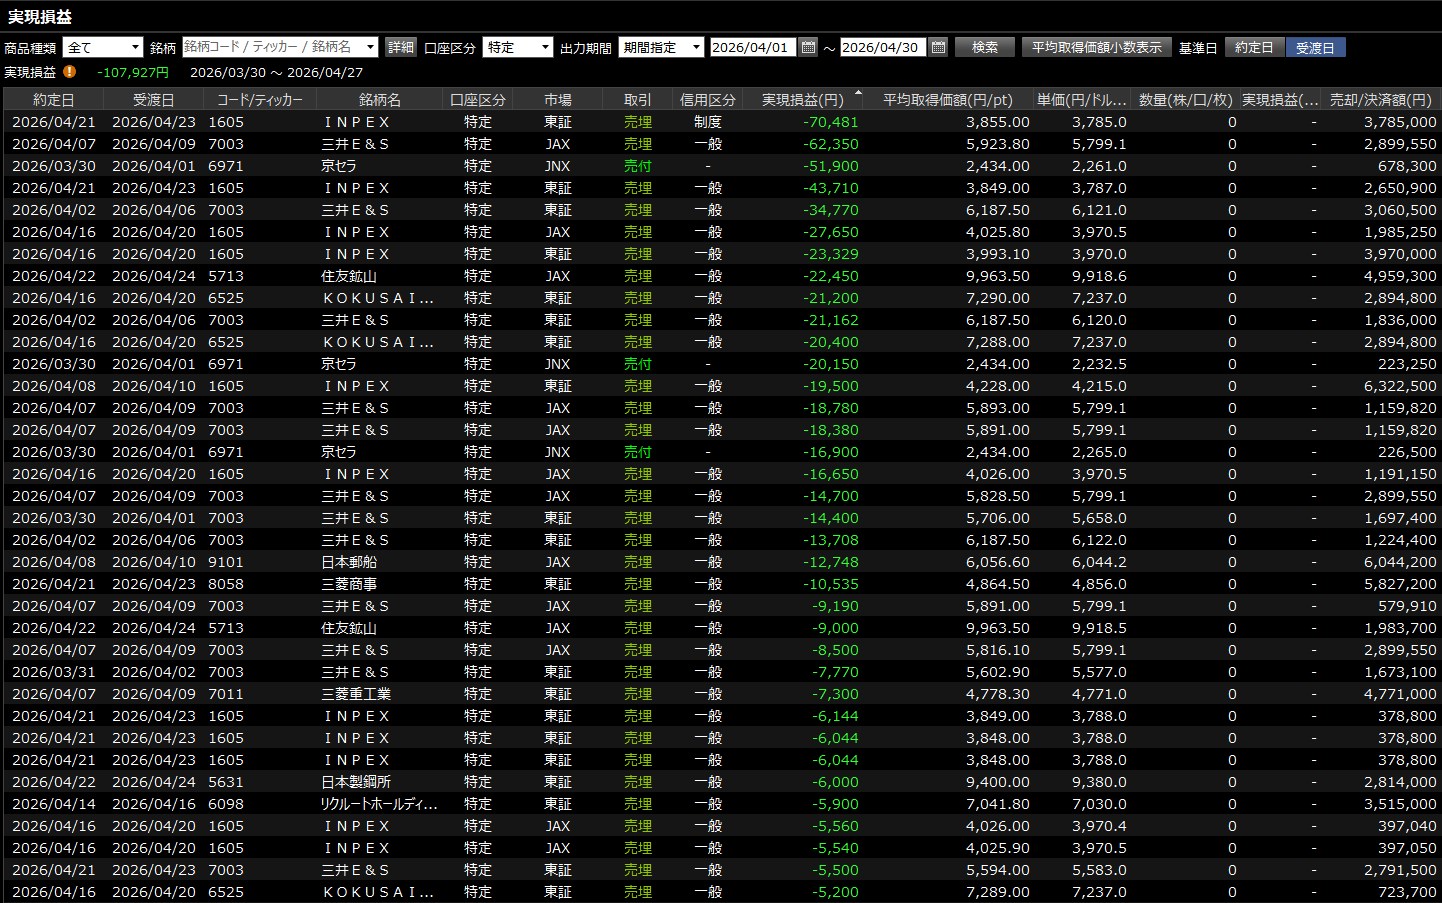The height and width of the screenshot is (903, 1442).
Task: Click the 検索 search button
Action: (x=985, y=47)
